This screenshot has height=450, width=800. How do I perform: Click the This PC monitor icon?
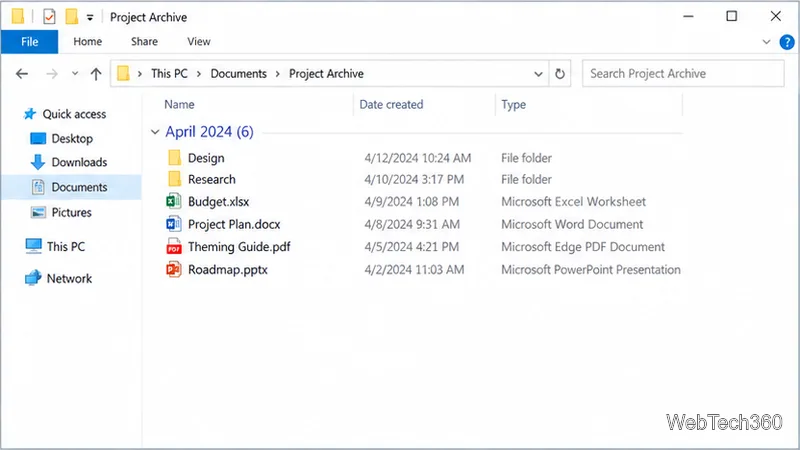(34, 246)
